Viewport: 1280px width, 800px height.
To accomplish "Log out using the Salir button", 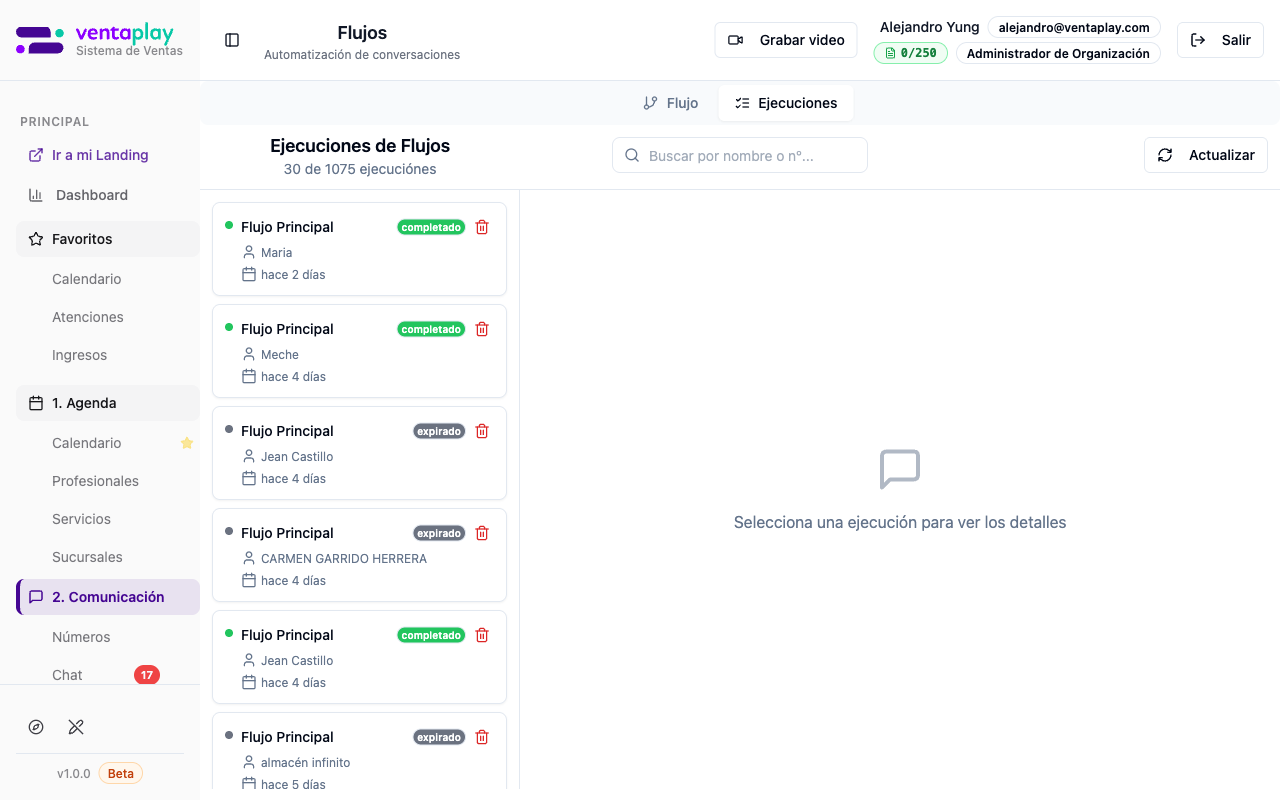I will pos(1220,40).
